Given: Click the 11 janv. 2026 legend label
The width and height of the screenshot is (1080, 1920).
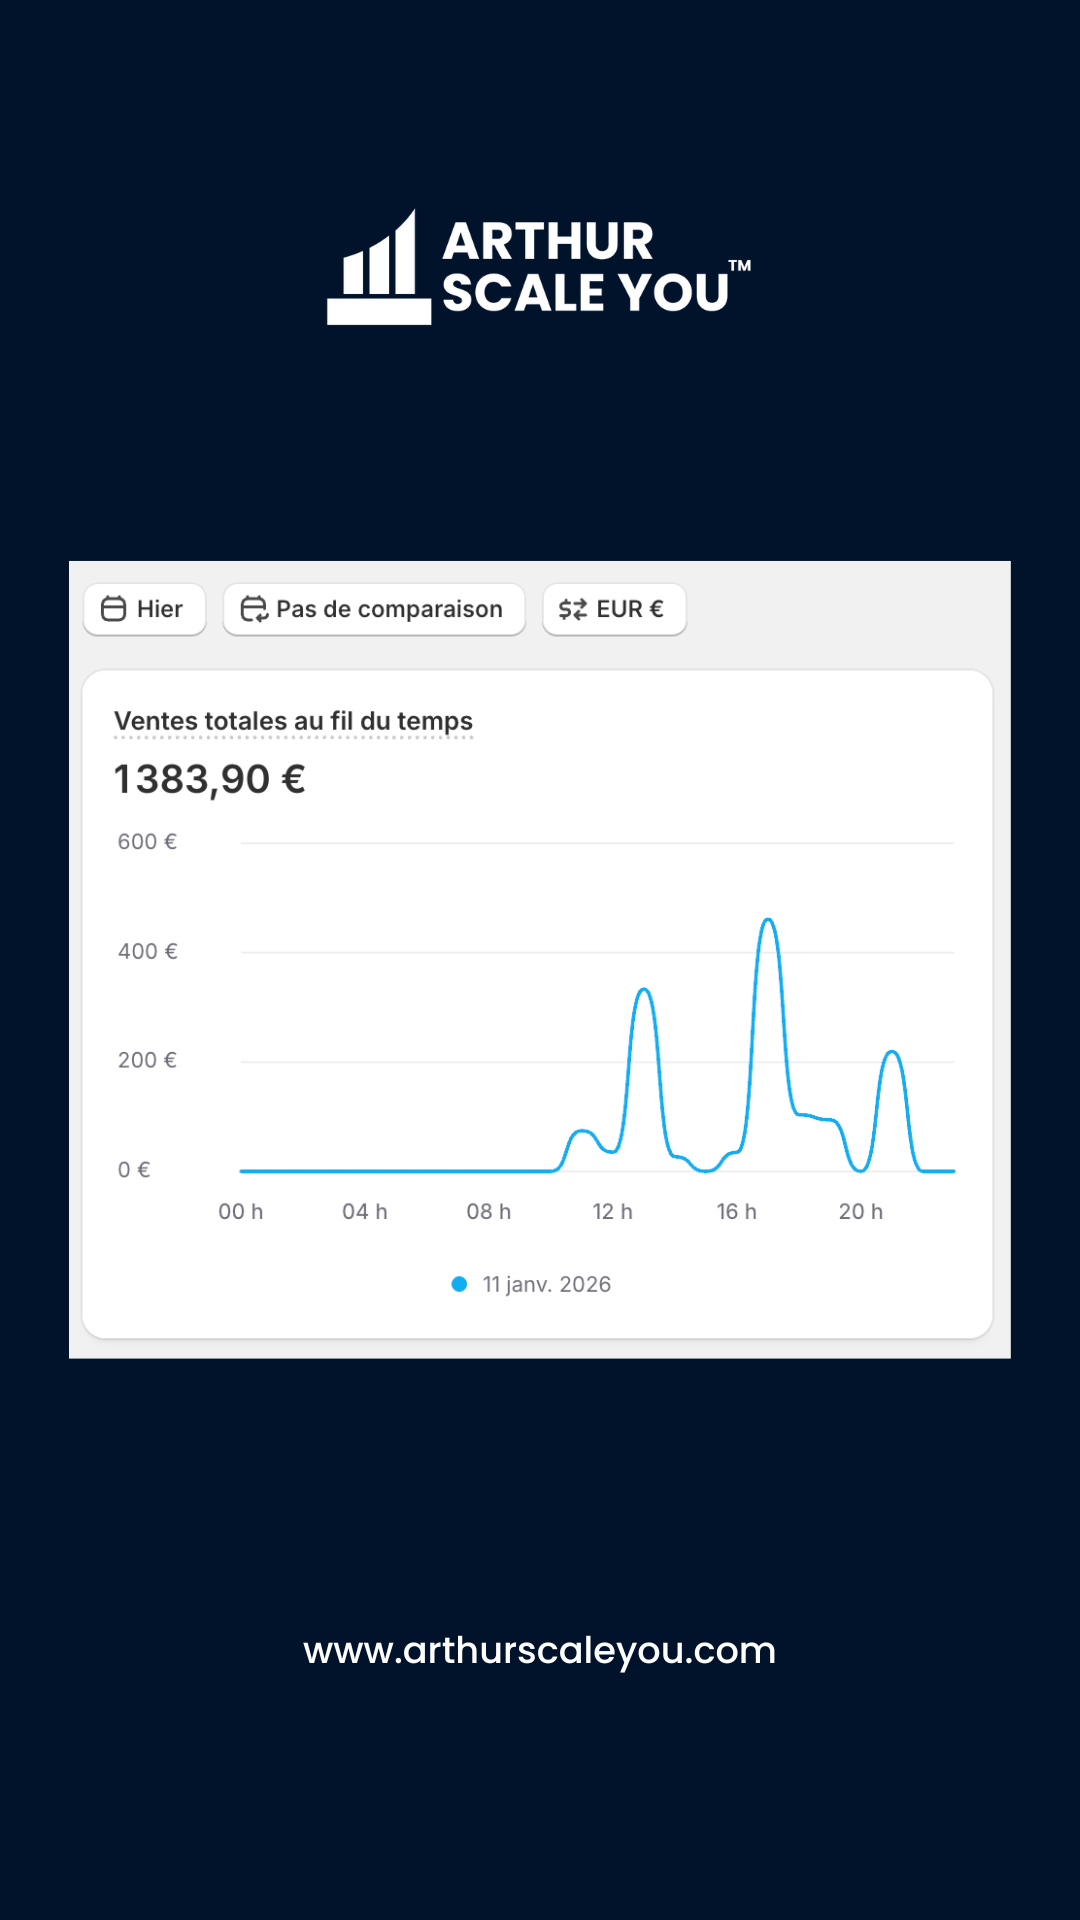Looking at the screenshot, I should [x=547, y=1284].
